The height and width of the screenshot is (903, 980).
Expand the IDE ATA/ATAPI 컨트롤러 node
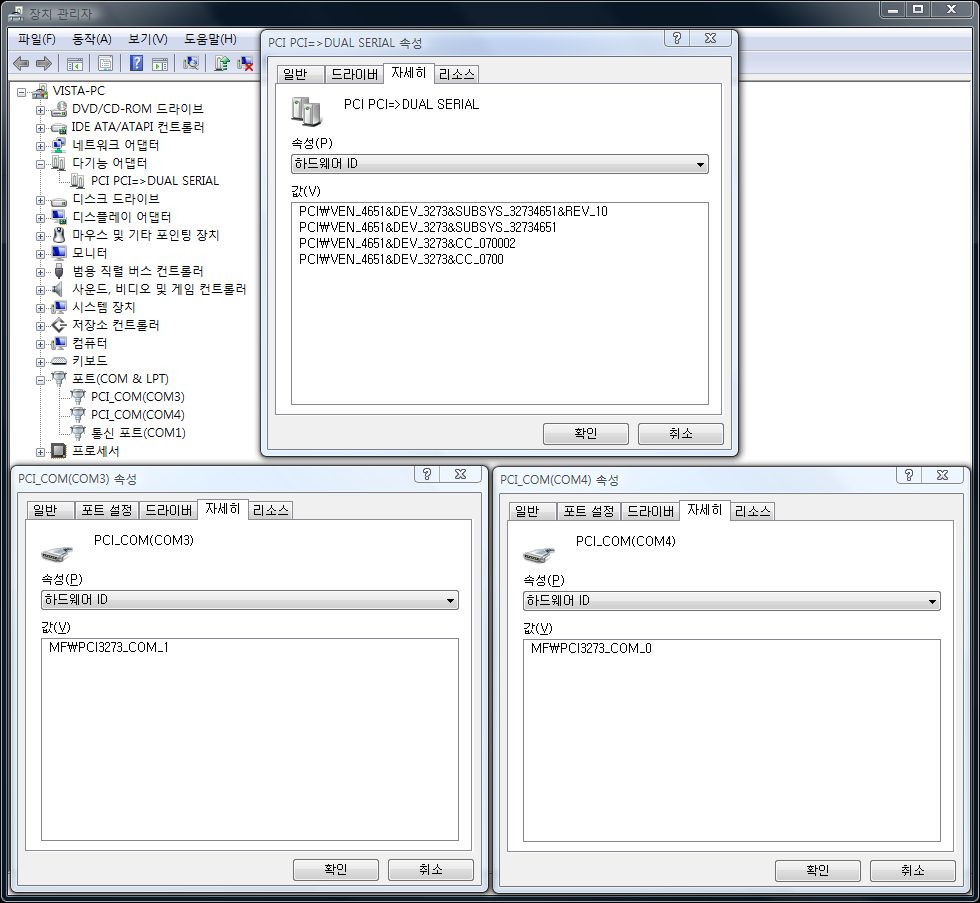(x=41, y=128)
